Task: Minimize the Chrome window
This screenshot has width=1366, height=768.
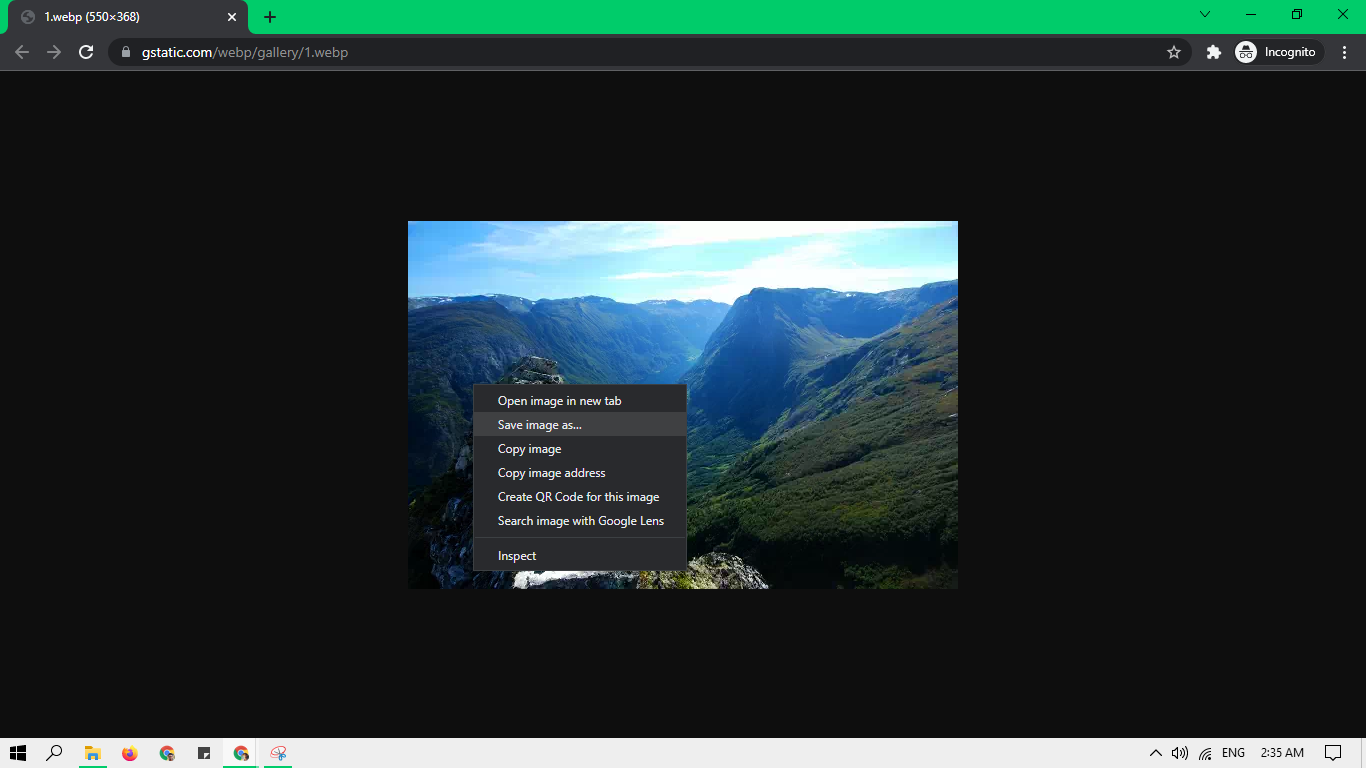Action: tap(1251, 15)
